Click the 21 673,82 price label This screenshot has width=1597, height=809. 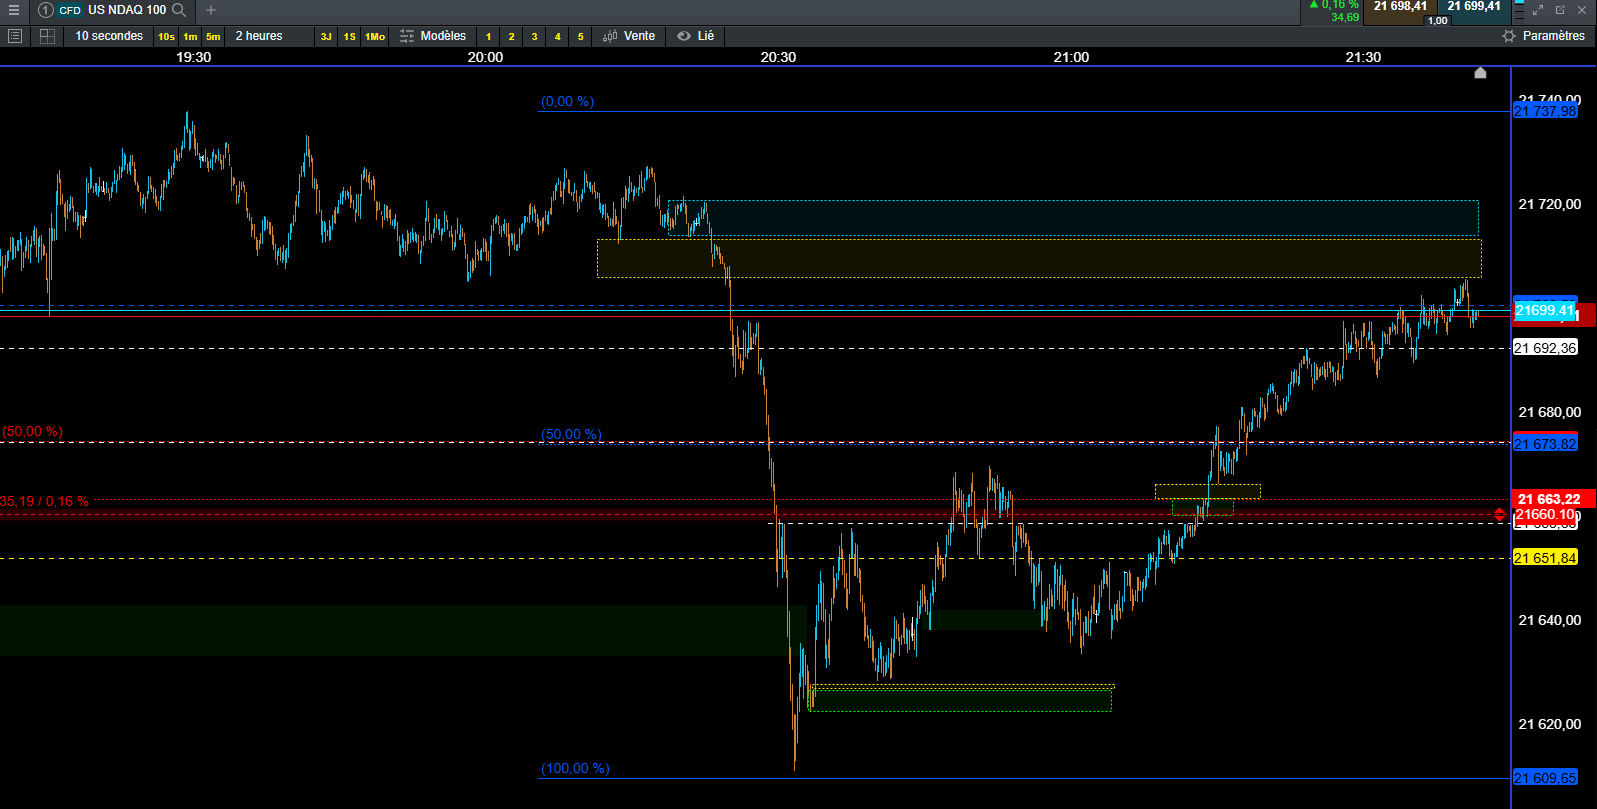pyautogui.click(x=1545, y=444)
